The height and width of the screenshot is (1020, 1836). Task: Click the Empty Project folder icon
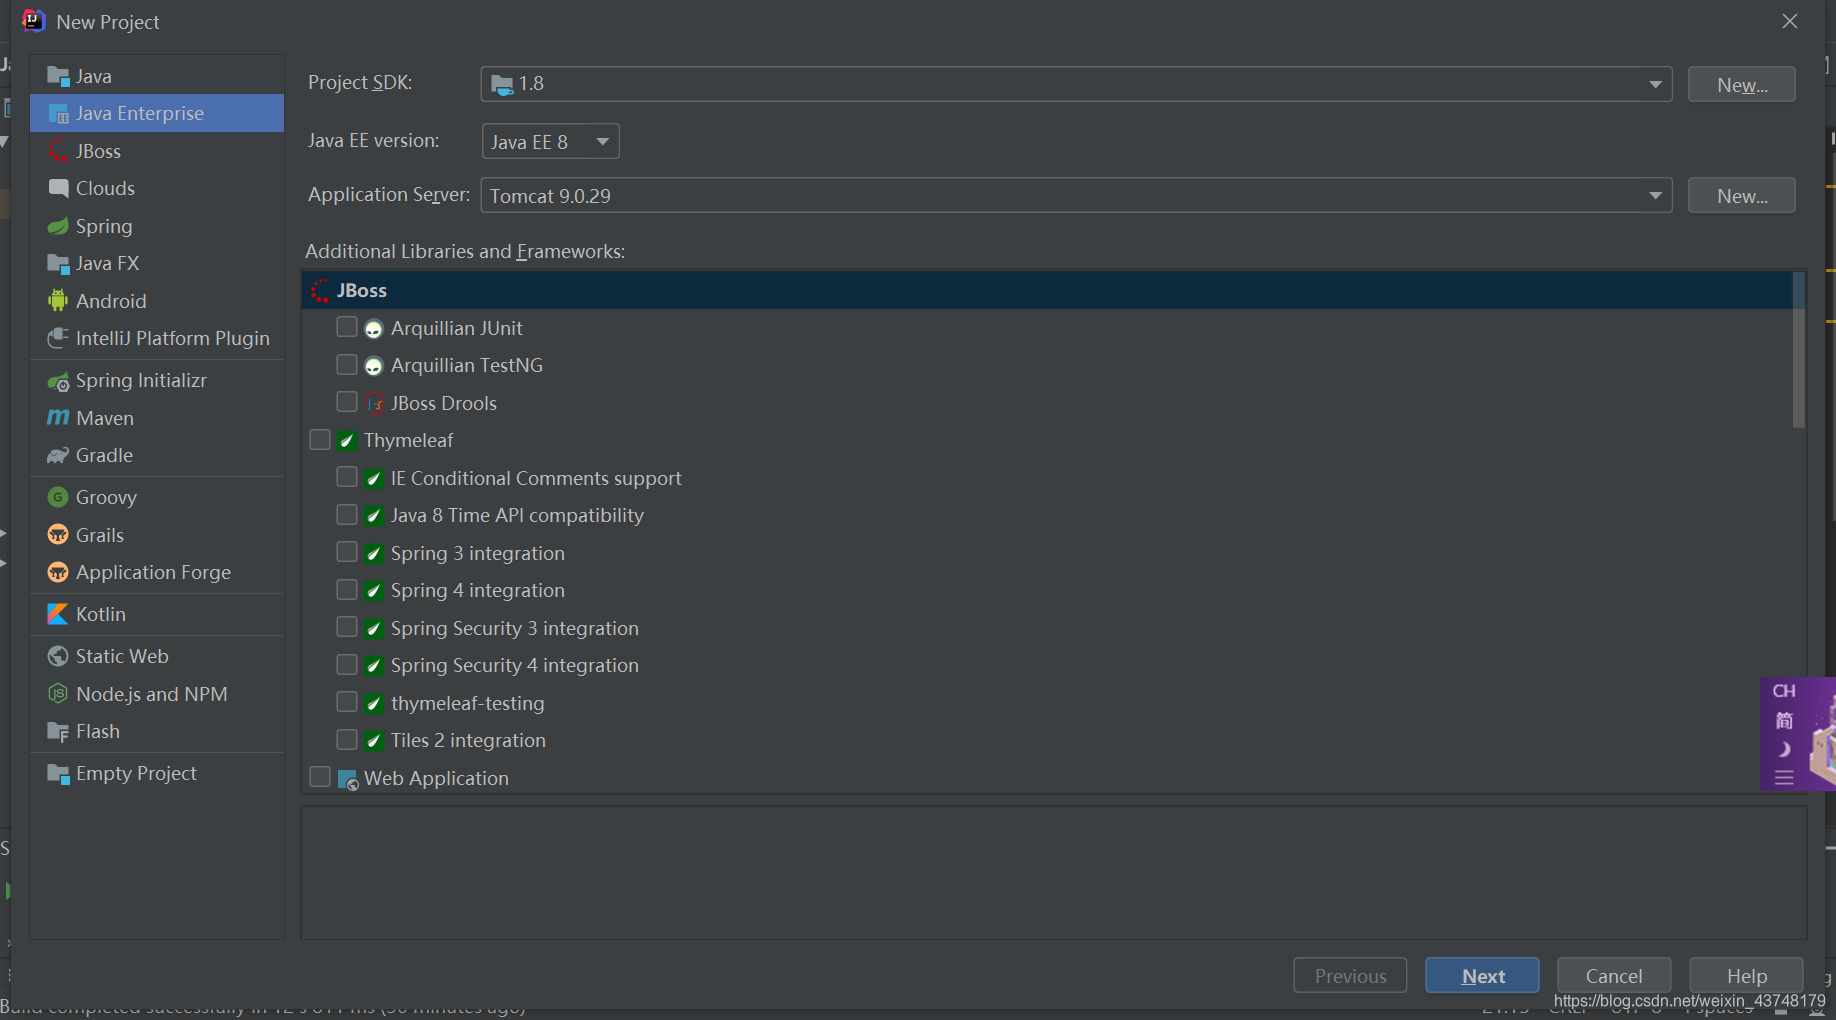click(x=58, y=774)
